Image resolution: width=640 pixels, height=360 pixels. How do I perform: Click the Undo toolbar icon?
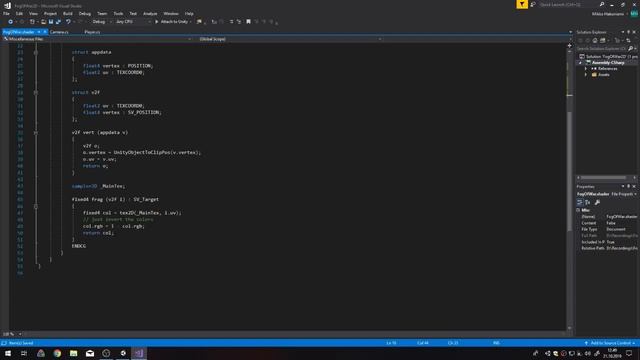point(68,22)
